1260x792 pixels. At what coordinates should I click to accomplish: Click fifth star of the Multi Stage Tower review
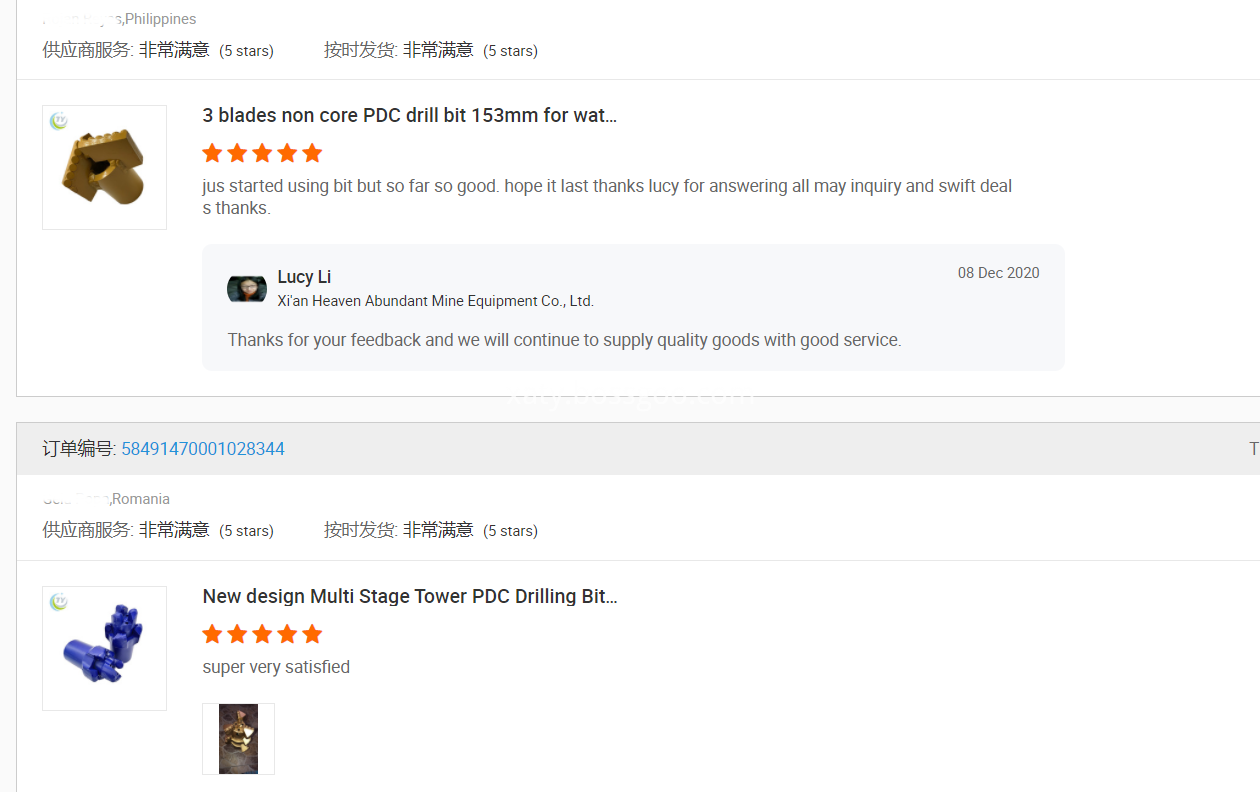[312, 634]
